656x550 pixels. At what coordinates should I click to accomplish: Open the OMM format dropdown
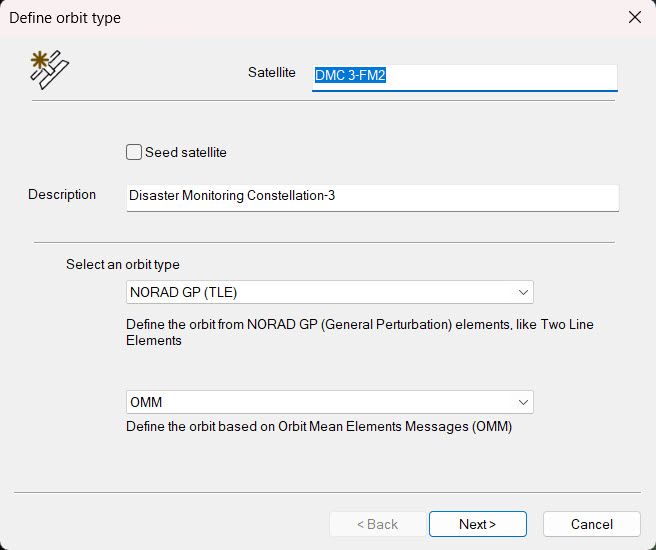tap(330, 402)
